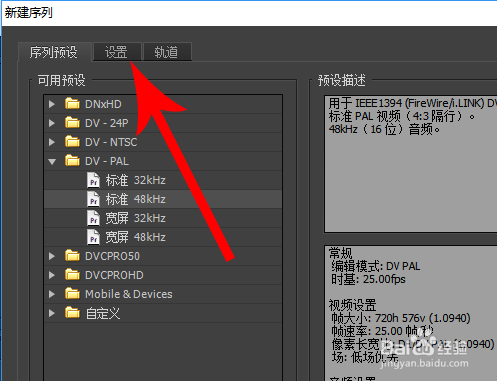The width and height of the screenshot is (497, 381).
Task: Switch to the 设置 tab
Action: (117, 52)
